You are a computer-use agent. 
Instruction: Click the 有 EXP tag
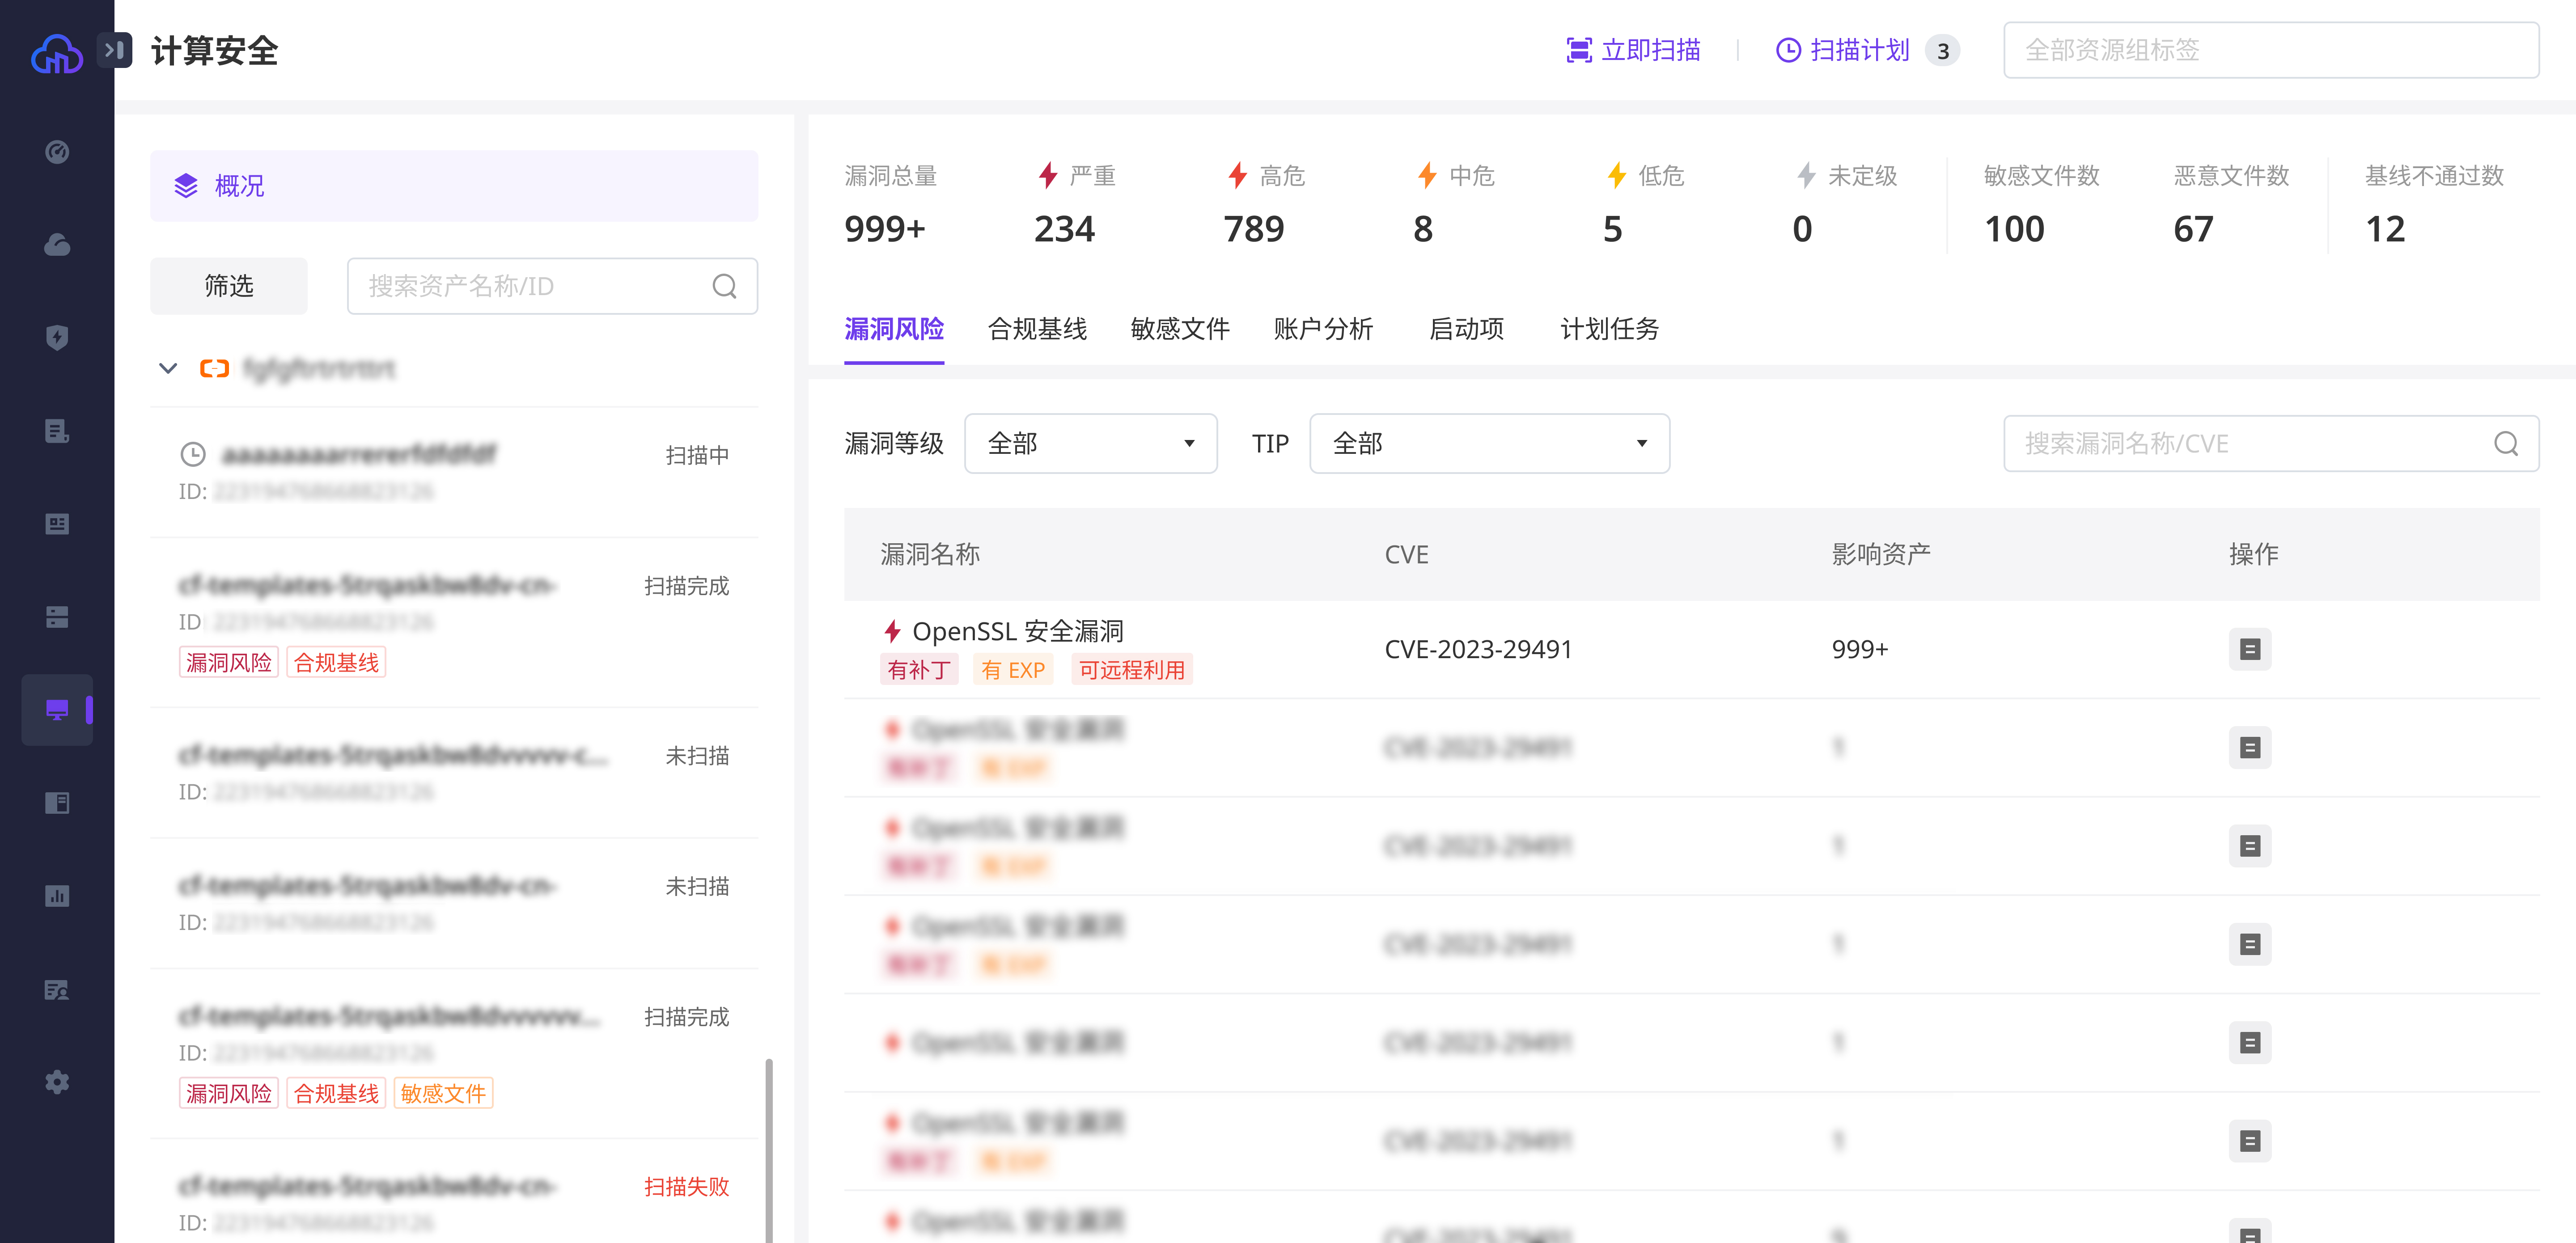coord(1013,670)
